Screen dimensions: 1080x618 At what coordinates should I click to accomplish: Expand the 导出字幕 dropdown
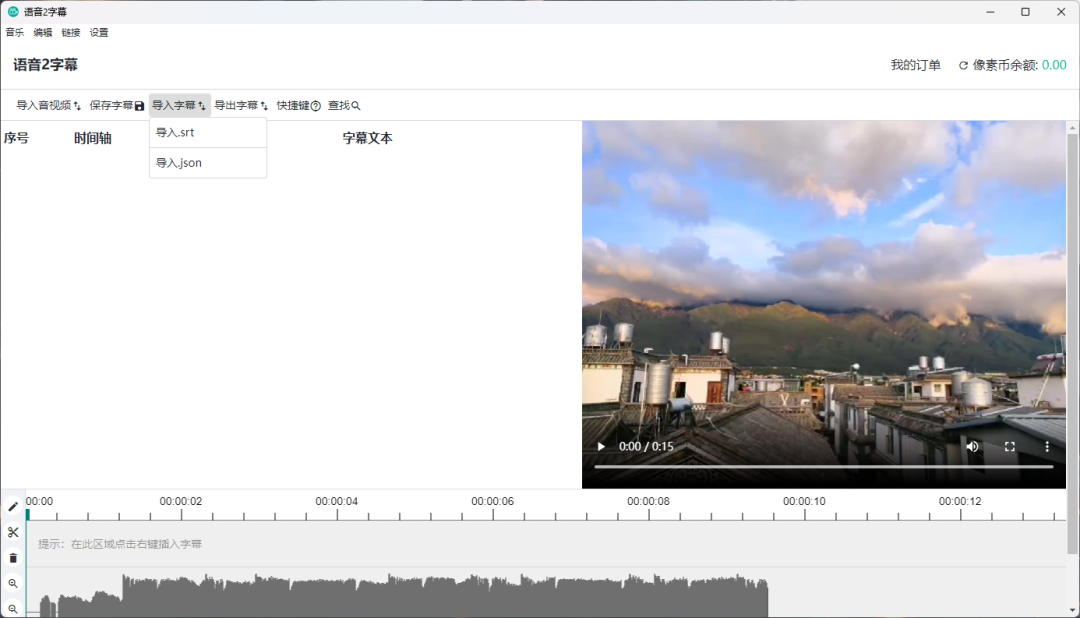pos(241,105)
